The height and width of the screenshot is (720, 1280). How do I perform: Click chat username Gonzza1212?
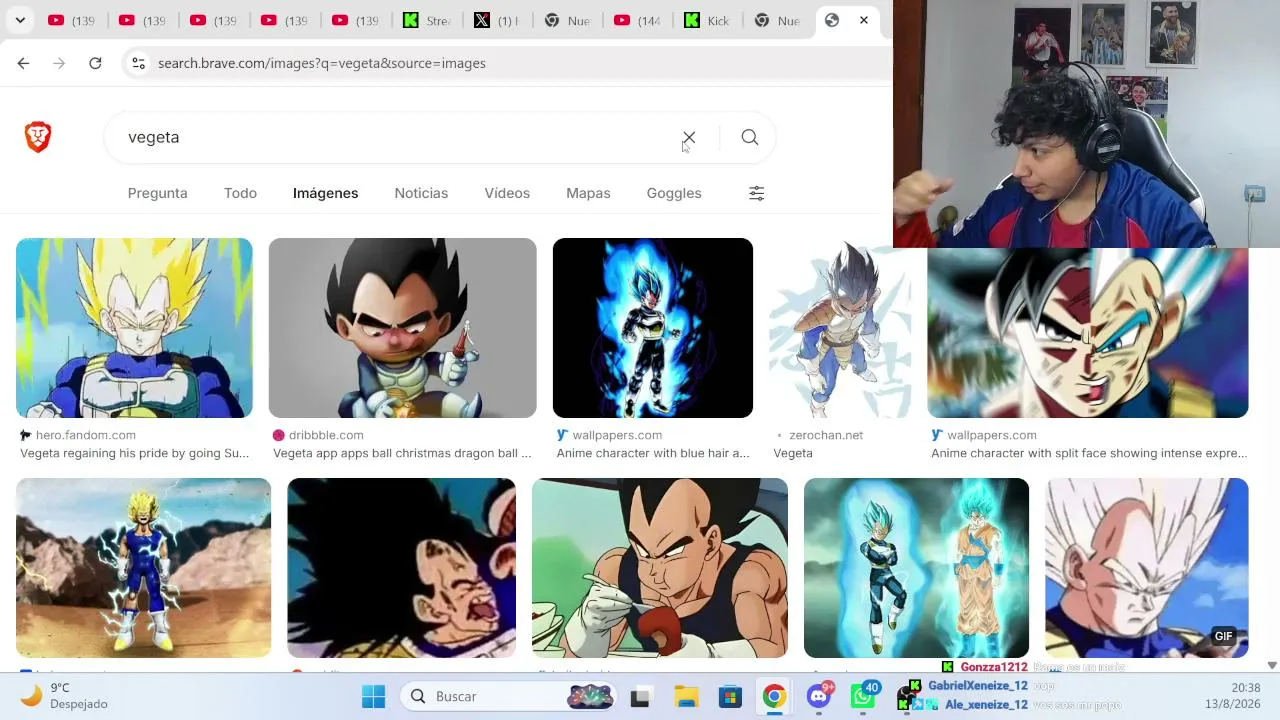coord(994,667)
